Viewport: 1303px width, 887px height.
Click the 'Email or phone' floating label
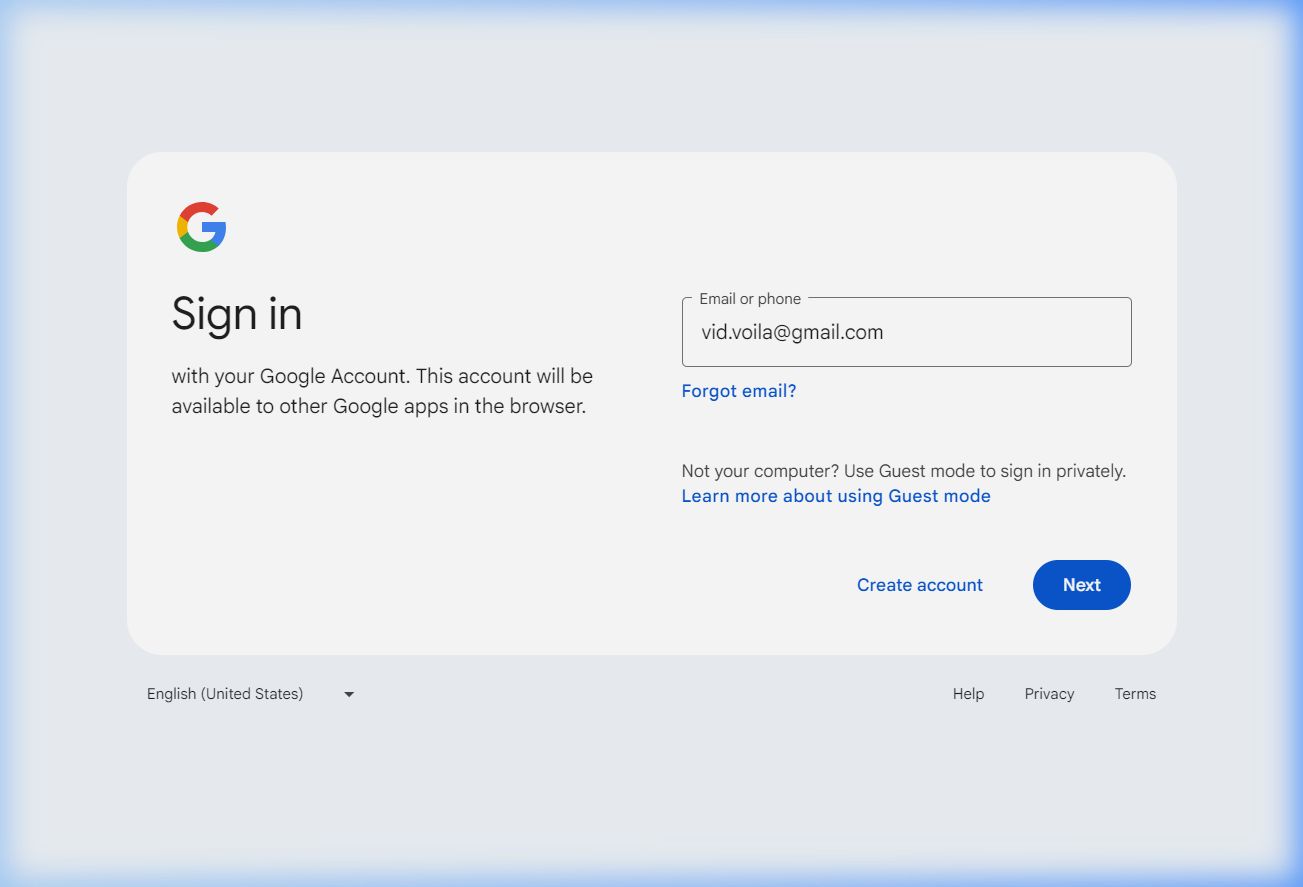(x=750, y=299)
